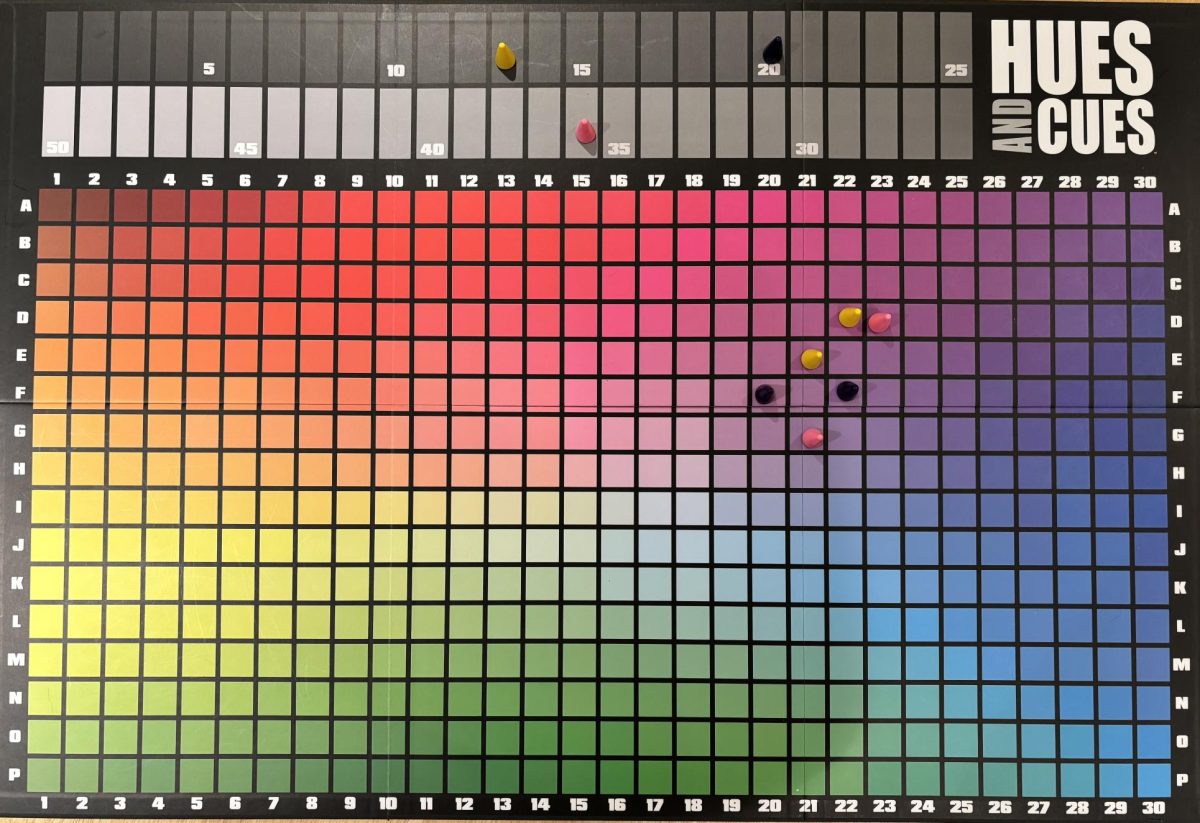The height and width of the screenshot is (823, 1200).
Task: Click the pink scoring pawn on space 36
Action: [584, 130]
